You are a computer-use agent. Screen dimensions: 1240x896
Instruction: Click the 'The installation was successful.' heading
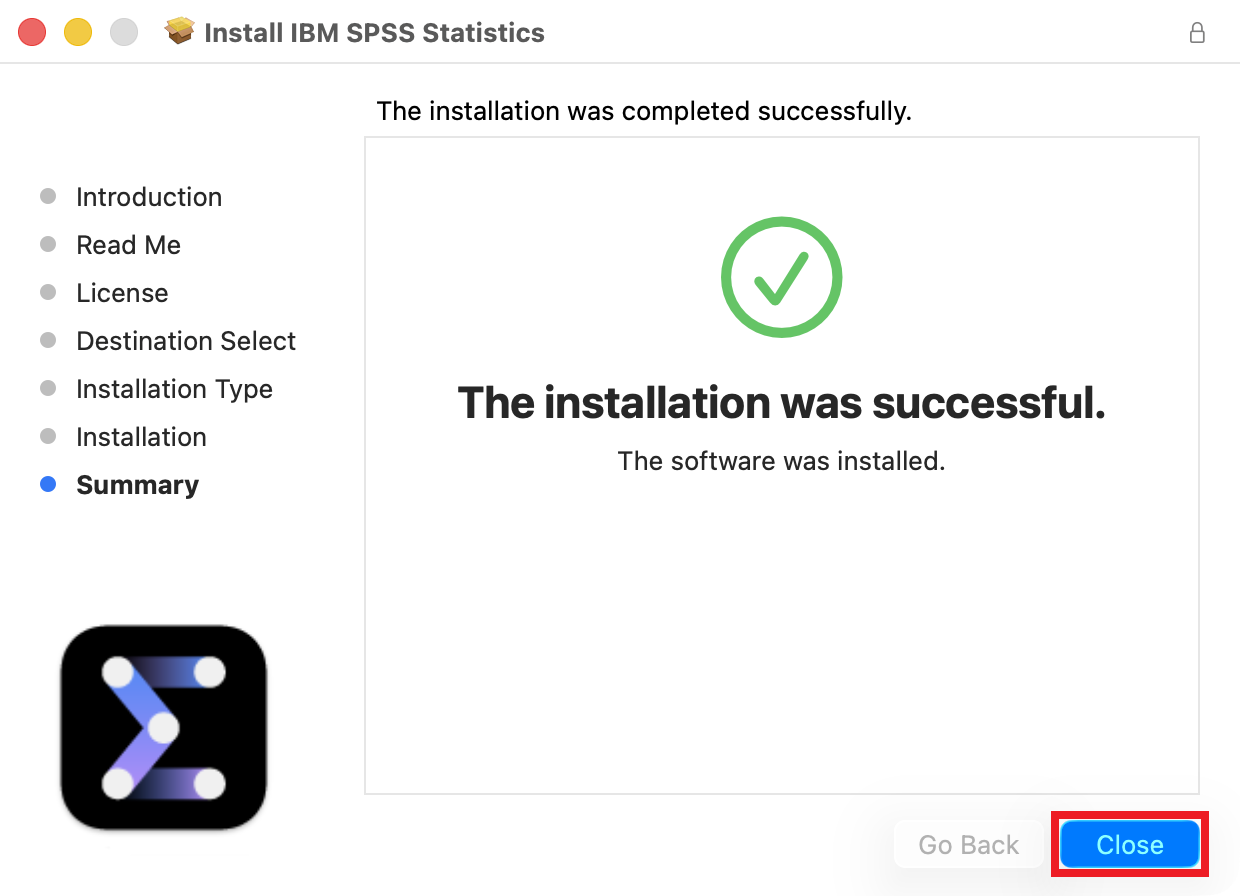click(781, 403)
